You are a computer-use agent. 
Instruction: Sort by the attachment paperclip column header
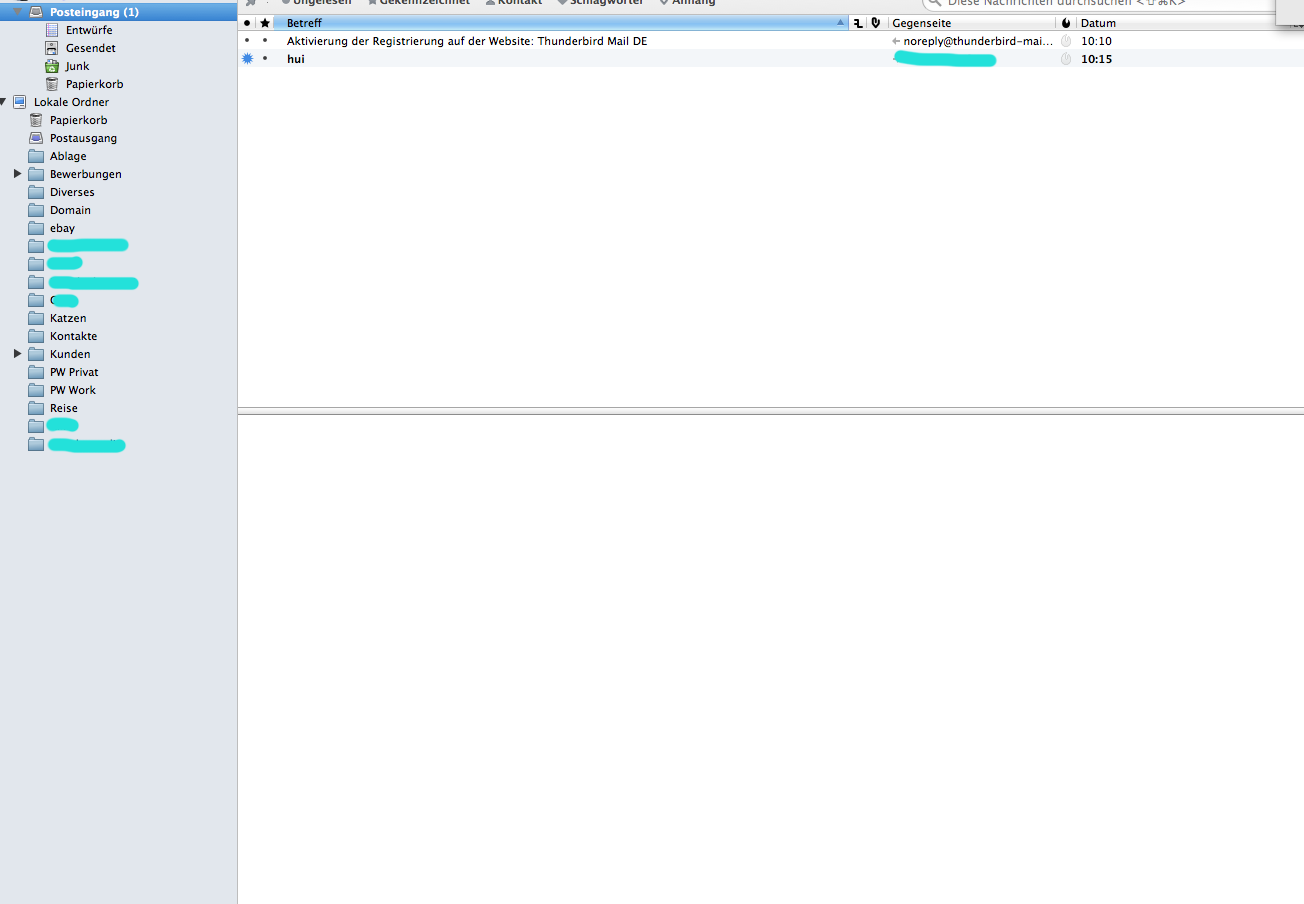click(x=877, y=23)
